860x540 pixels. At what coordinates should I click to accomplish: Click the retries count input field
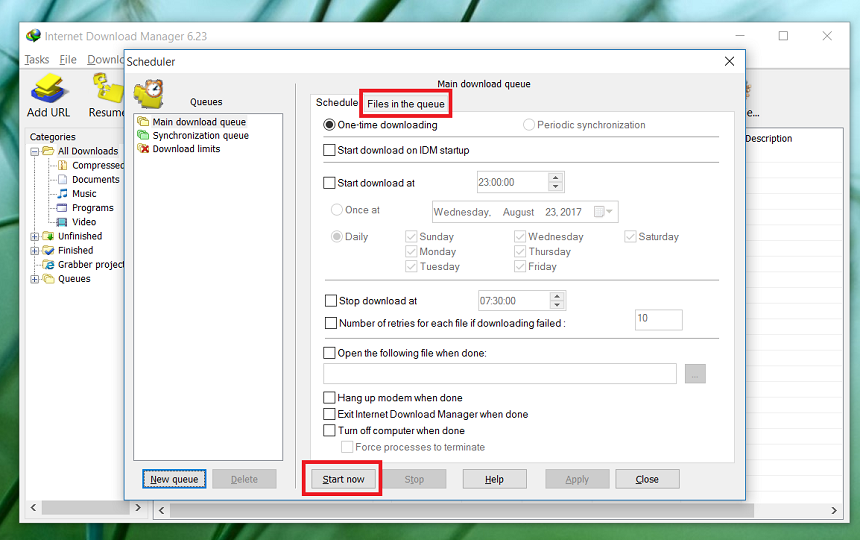tap(659, 320)
